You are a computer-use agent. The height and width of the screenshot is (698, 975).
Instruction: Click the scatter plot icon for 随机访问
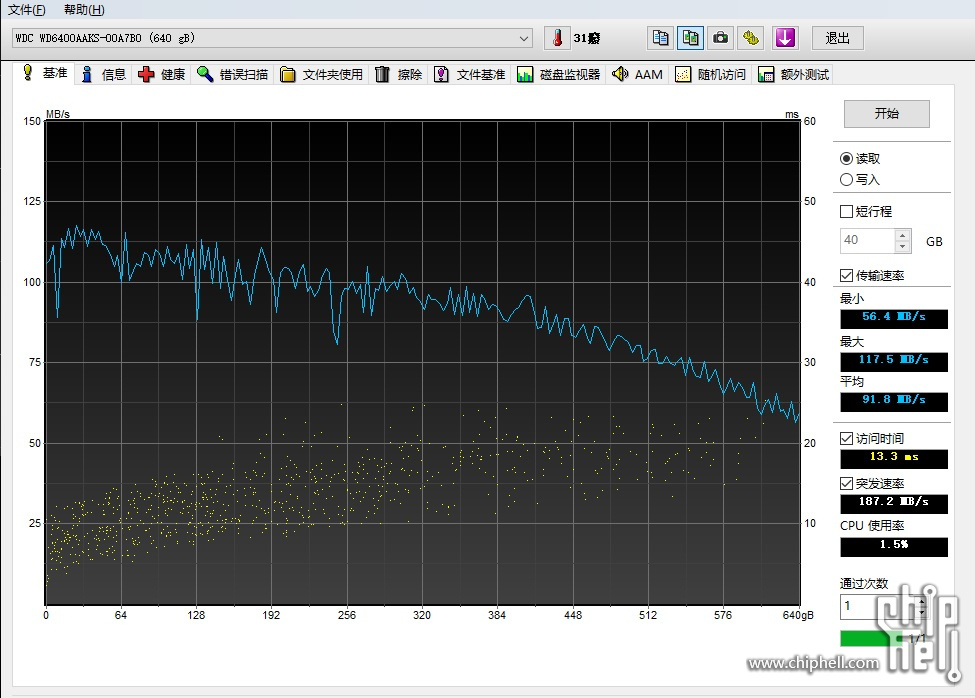(683, 75)
